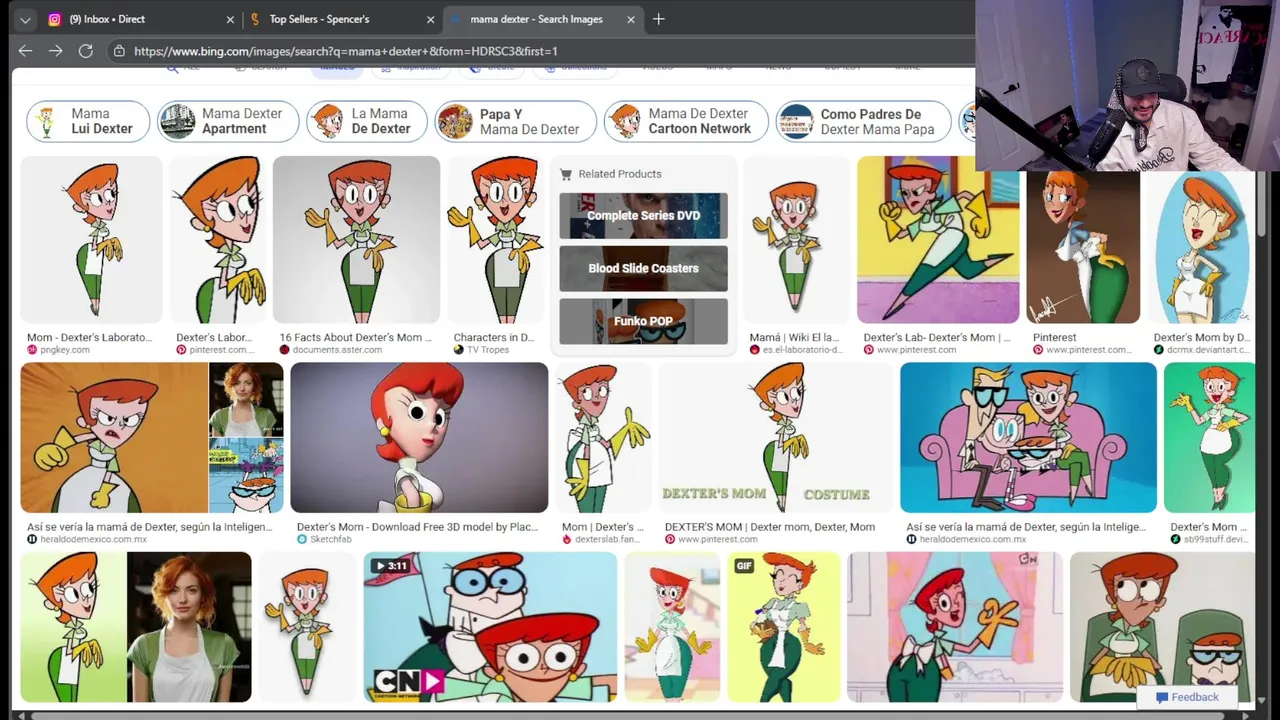This screenshot has width=1280, height=720.
Task: Select the Mama Dexter Apartment suggestion chip
Action: [228, 121]
